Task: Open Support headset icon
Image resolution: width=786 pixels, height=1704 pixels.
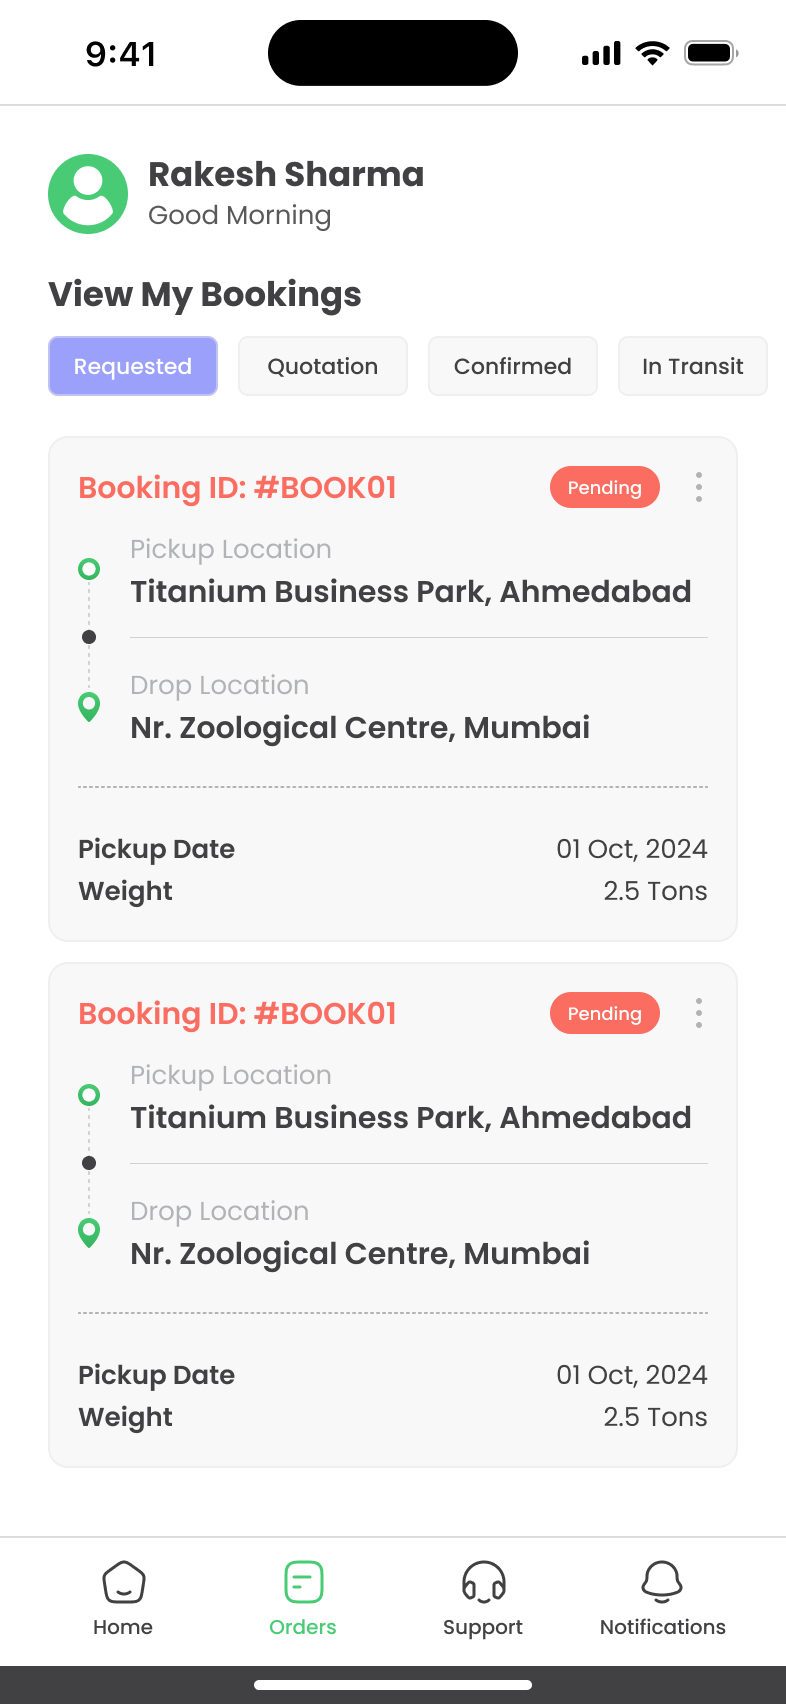Action: click(x=483, y=1582)
